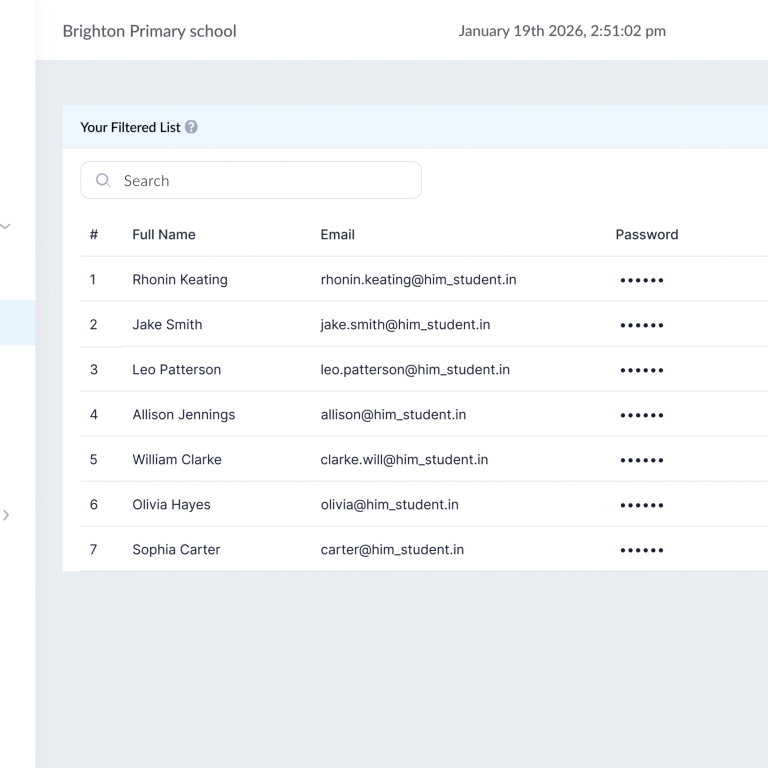Click the jake.smith@him_student.in email
The height and width of the screenshot is (768, 768).
405,325
